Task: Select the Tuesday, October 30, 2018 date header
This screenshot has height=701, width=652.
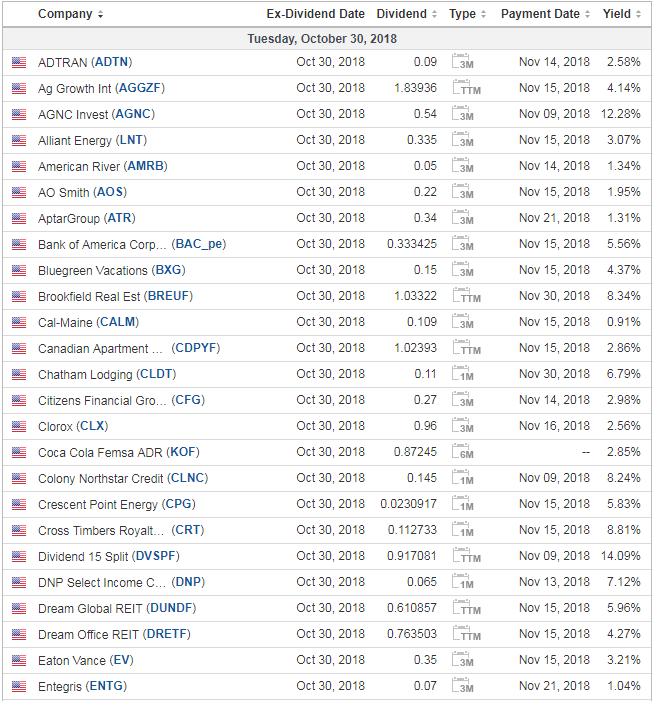Action: tap(322, 39)
